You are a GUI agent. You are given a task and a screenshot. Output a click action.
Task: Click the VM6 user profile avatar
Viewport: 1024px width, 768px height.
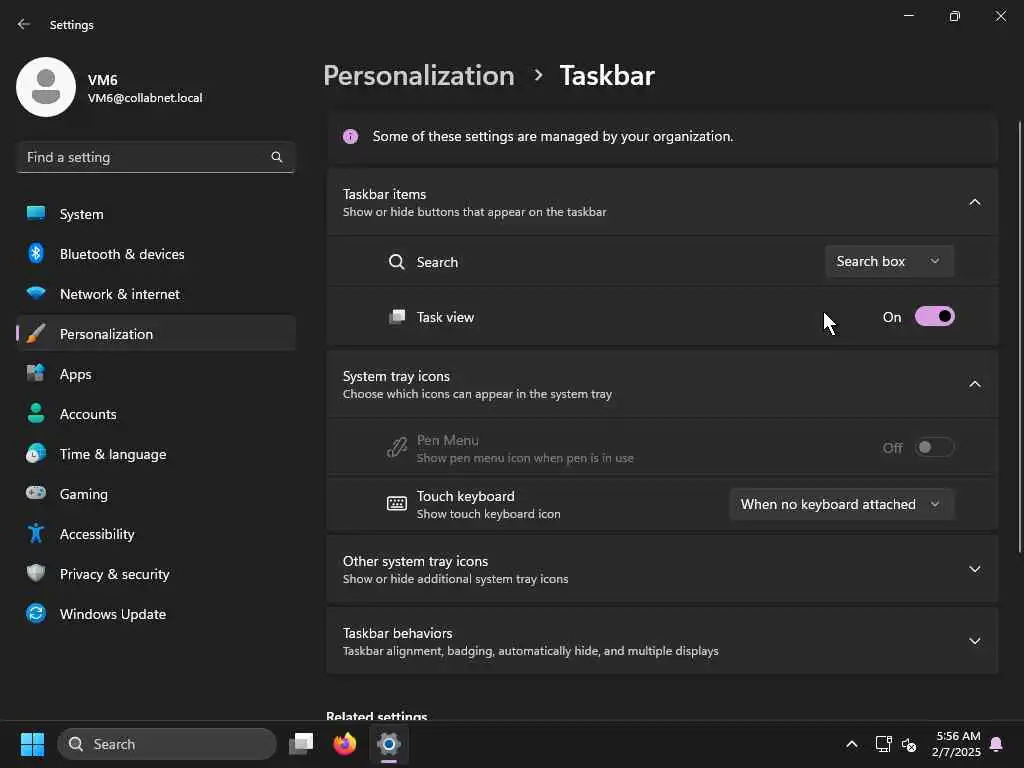coord(46,87)
